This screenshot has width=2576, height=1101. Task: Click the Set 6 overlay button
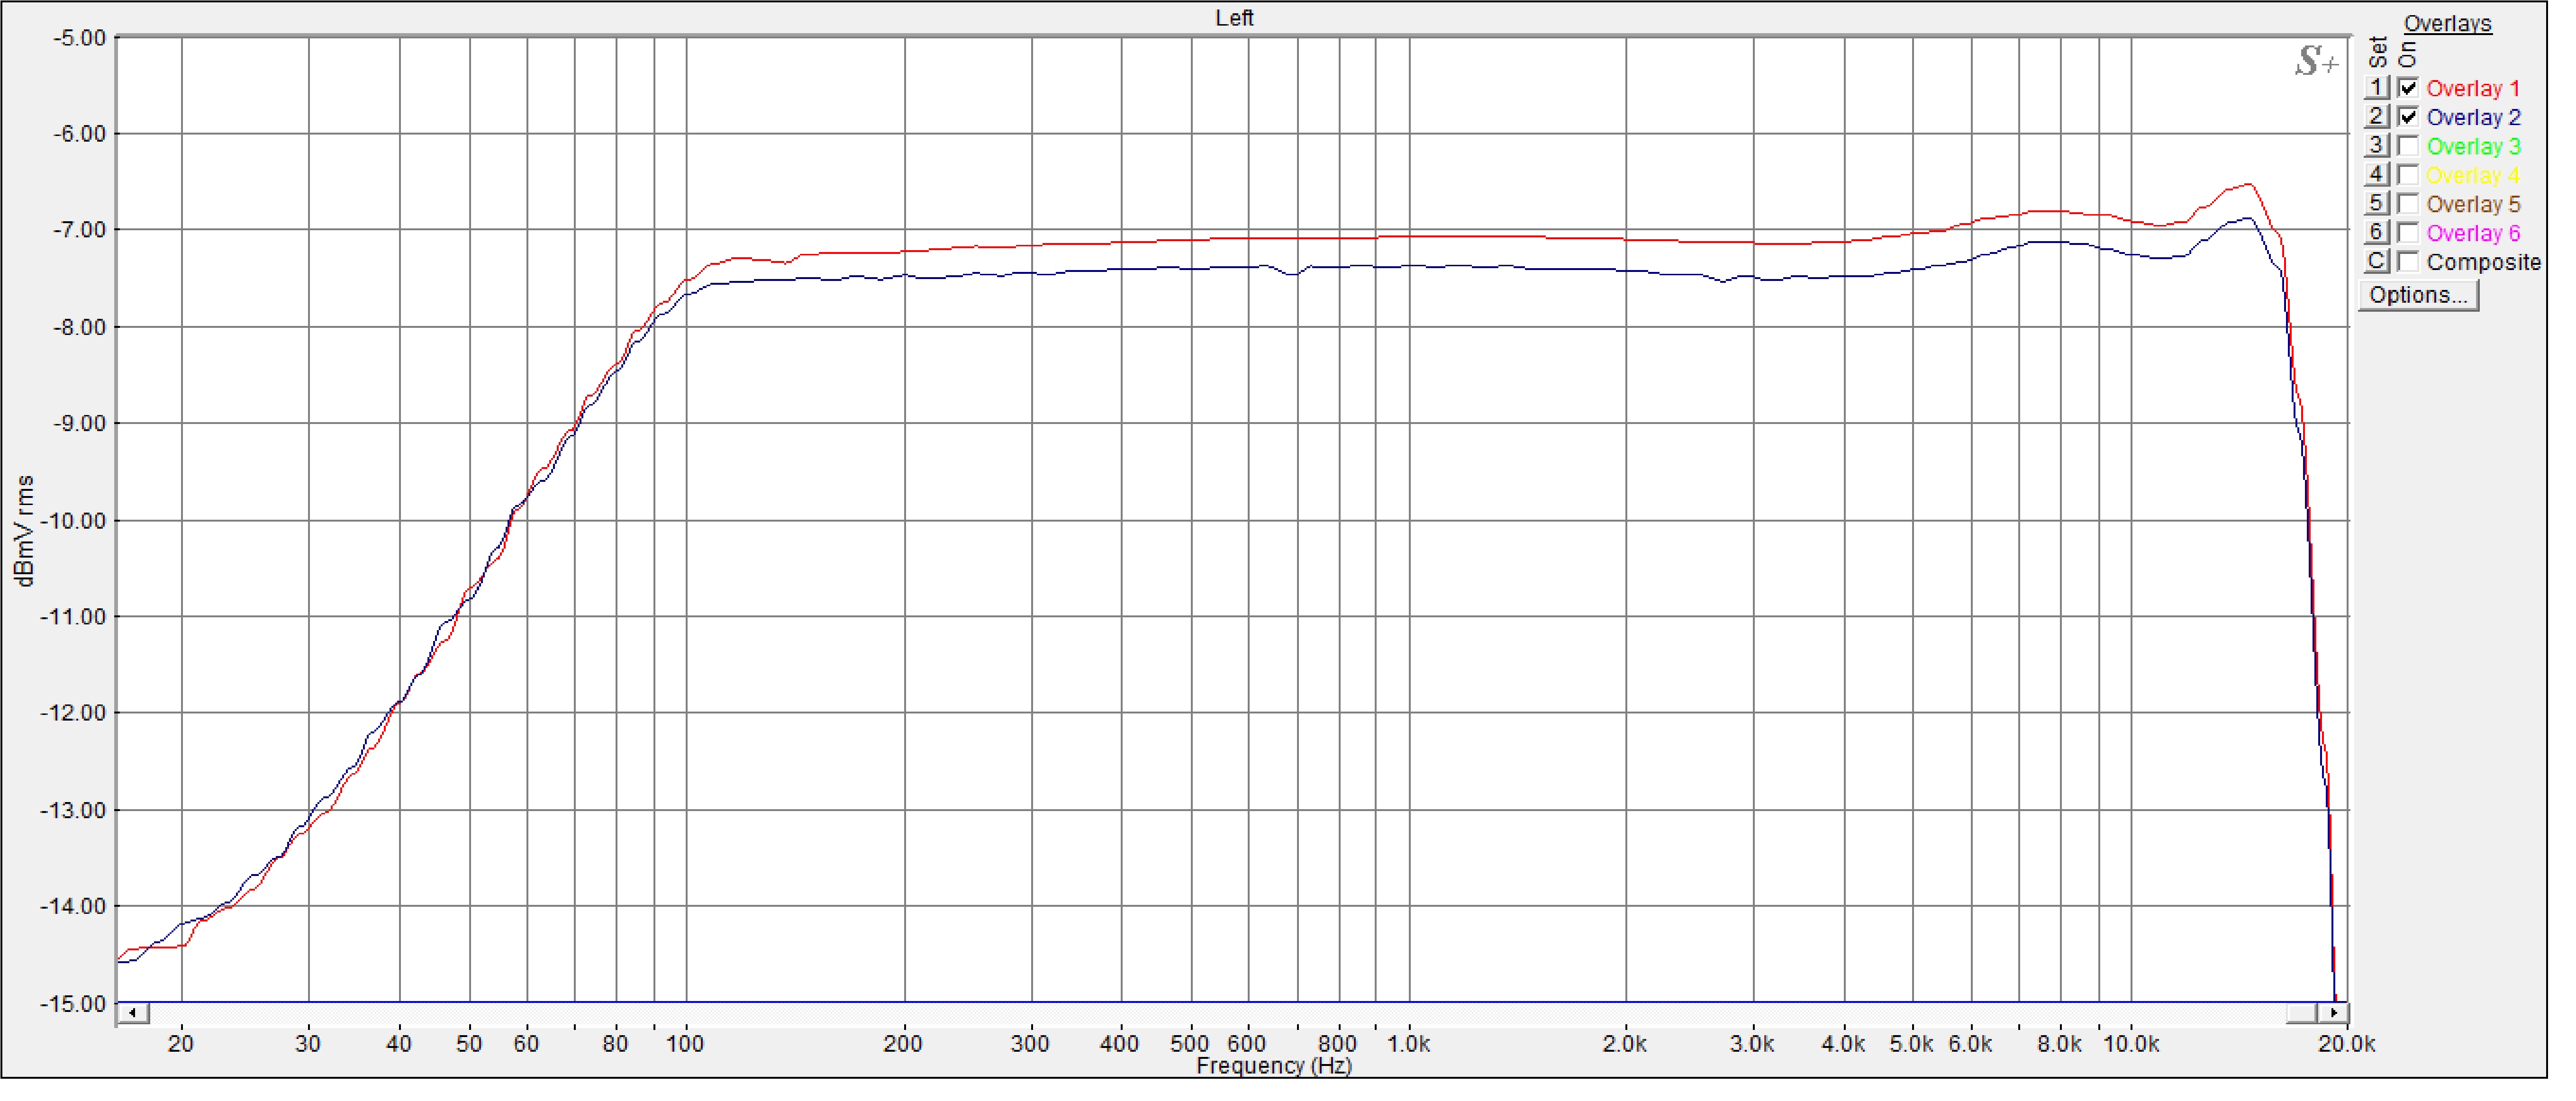[2377, 233]
